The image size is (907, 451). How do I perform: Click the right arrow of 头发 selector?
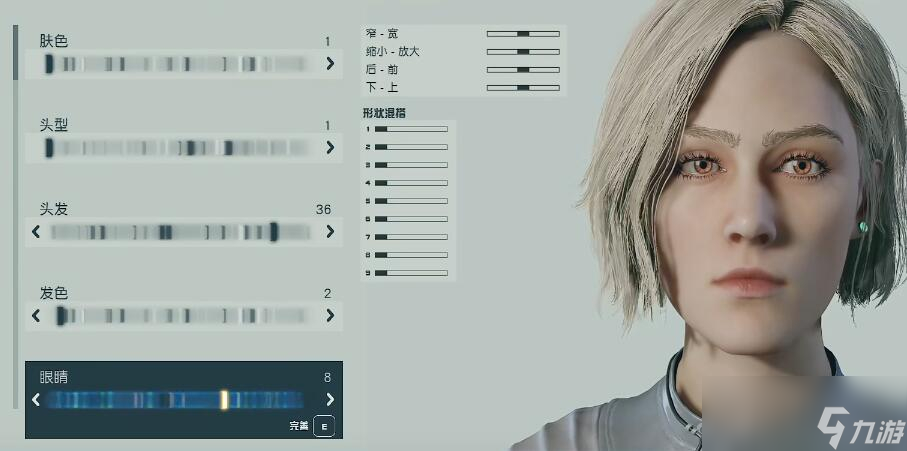[330, 232]
